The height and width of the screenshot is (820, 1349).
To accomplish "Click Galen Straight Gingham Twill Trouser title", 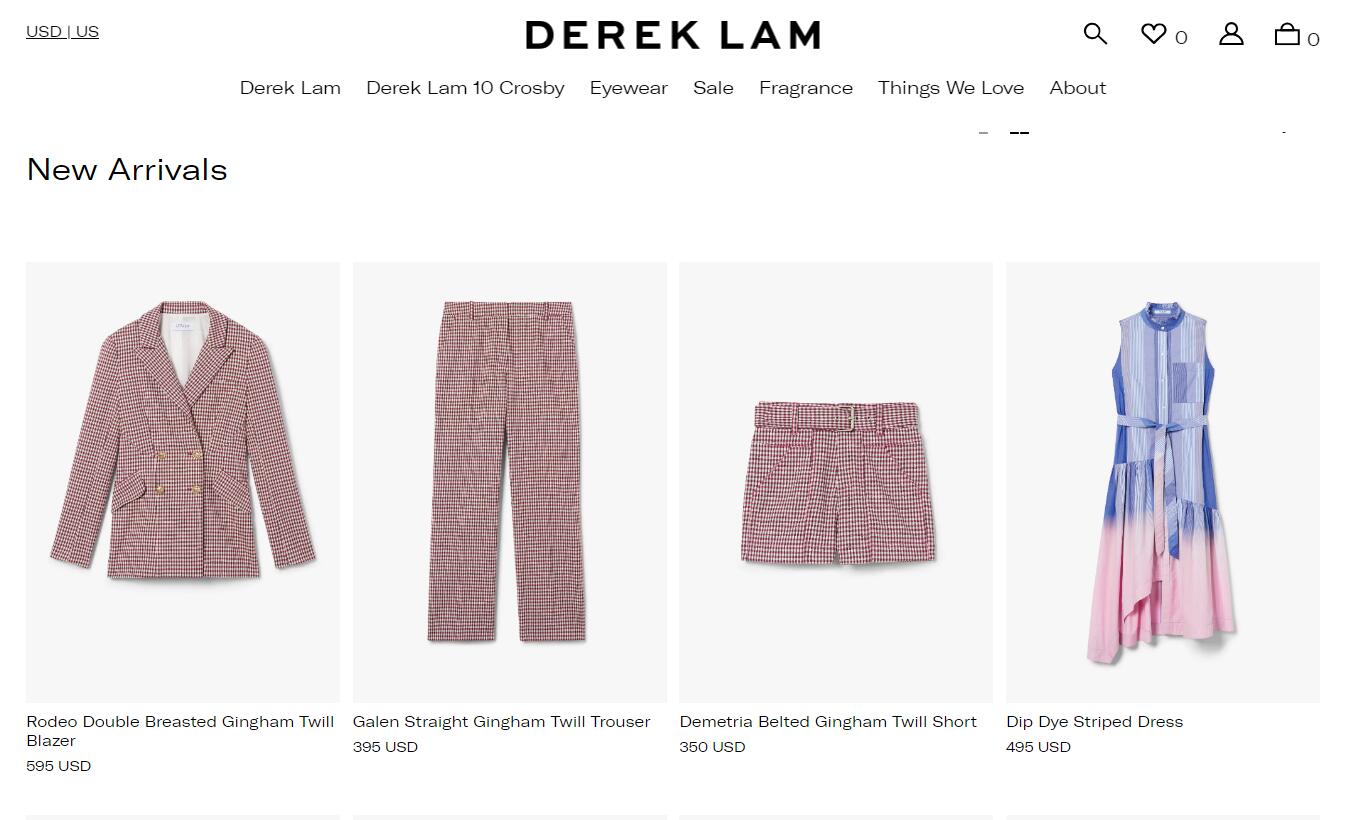I will coord(501,722).
